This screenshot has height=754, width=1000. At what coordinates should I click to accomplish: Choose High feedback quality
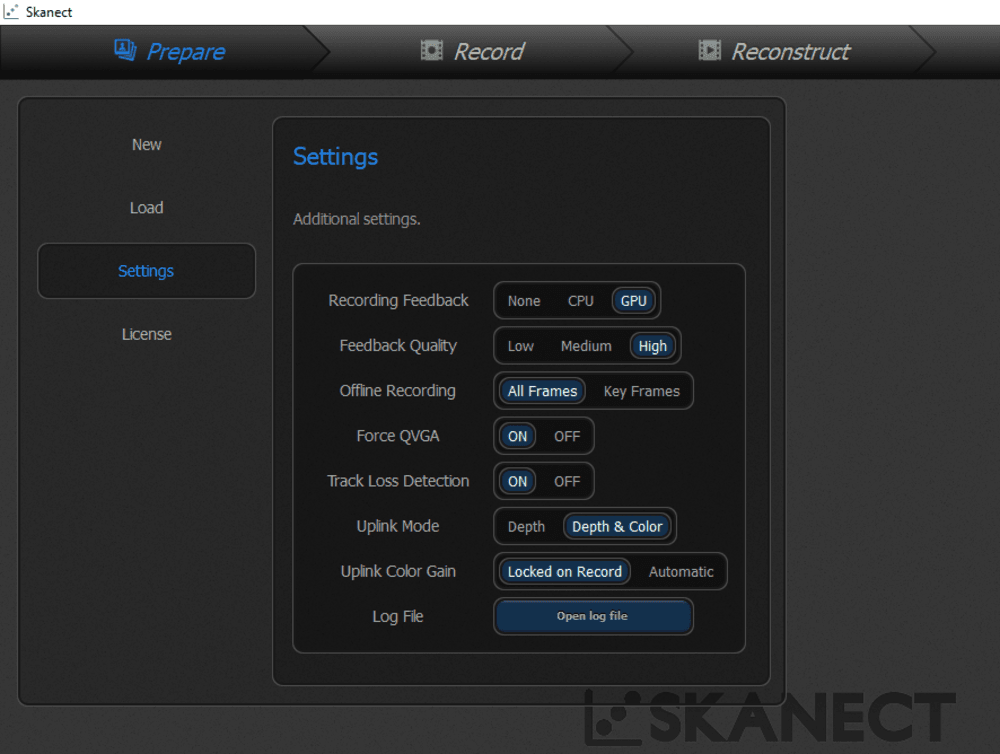[x=652, y=346]
